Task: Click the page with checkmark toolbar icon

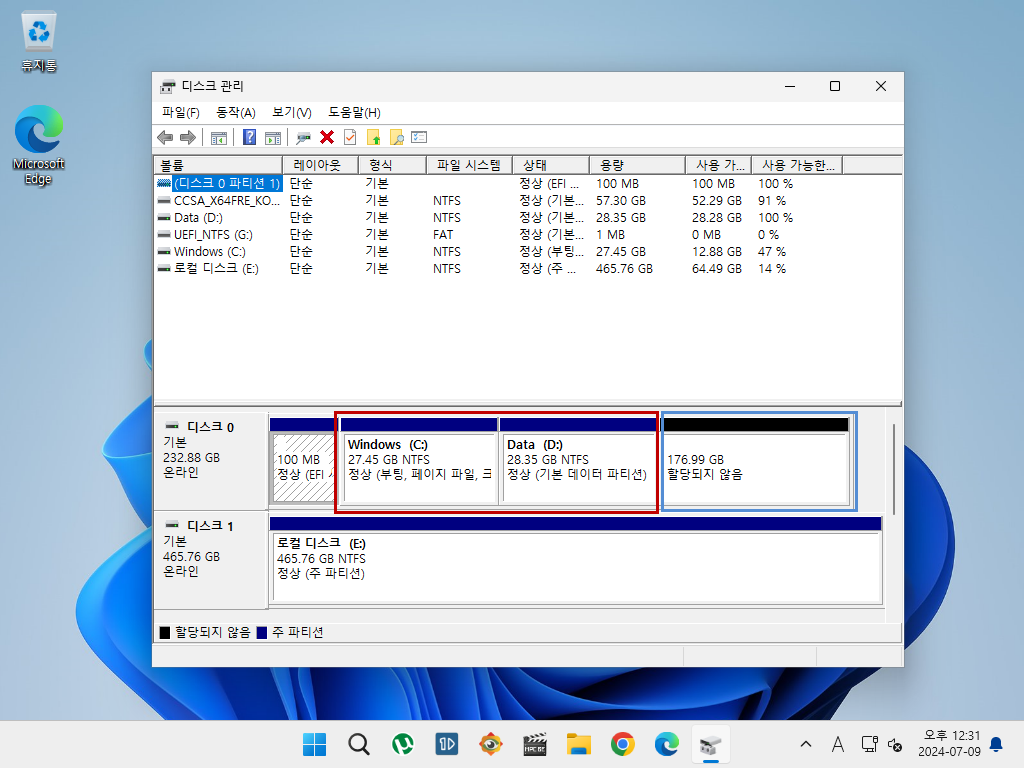Action: 350,137
